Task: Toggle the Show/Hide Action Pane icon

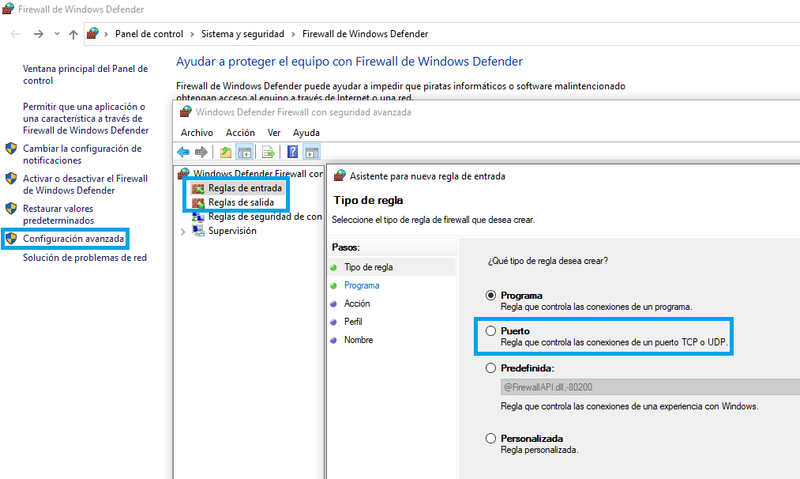Action: tap(311, 152)
